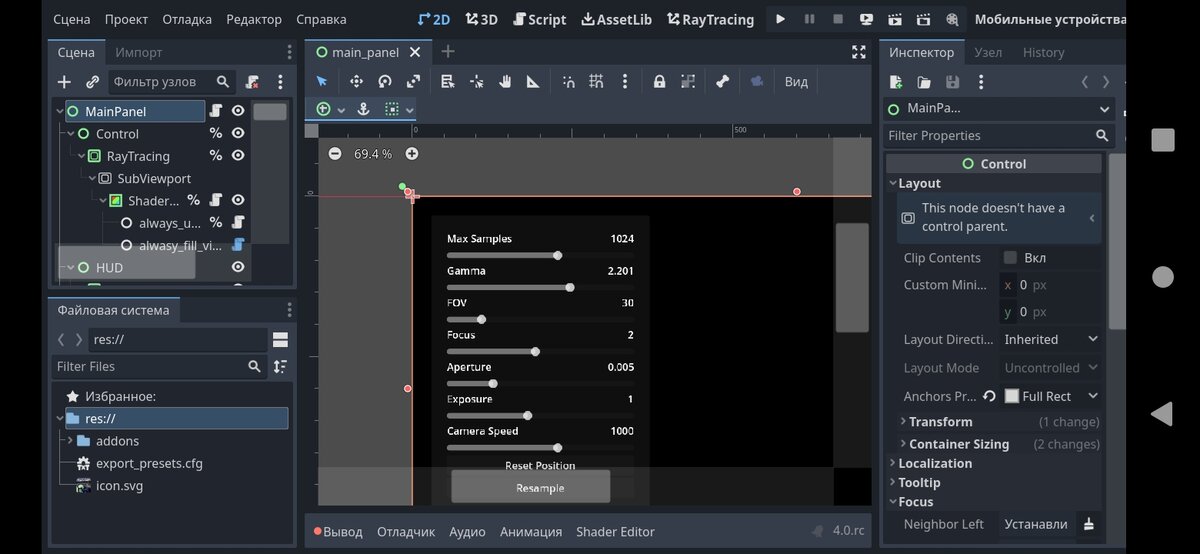Select the alwasy_fill_vi... node

181,245
